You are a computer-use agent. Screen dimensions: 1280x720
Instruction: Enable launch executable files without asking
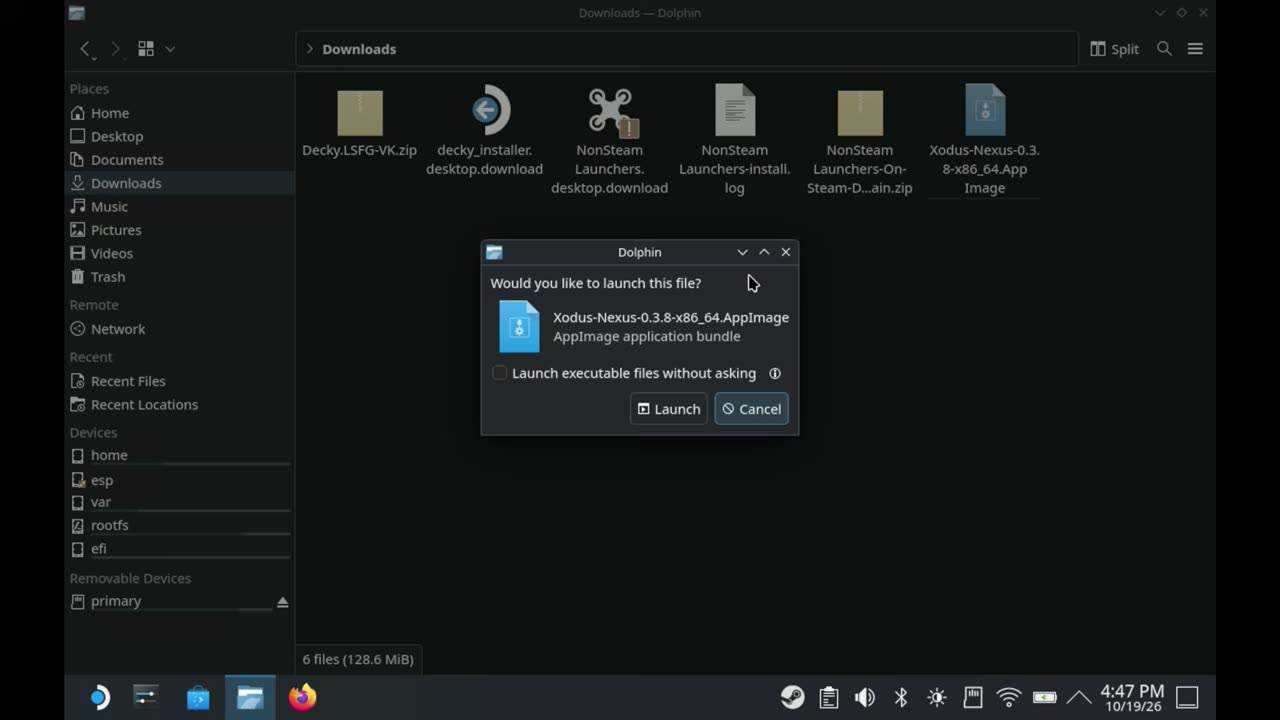pyautogui.click(x=500, y=373)
